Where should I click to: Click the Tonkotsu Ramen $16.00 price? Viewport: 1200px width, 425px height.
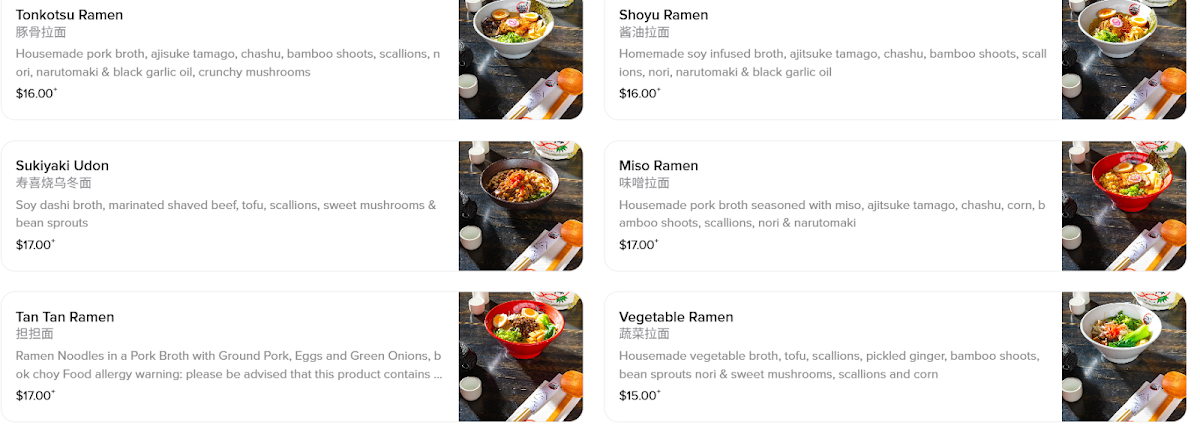[x=35, y=94]
